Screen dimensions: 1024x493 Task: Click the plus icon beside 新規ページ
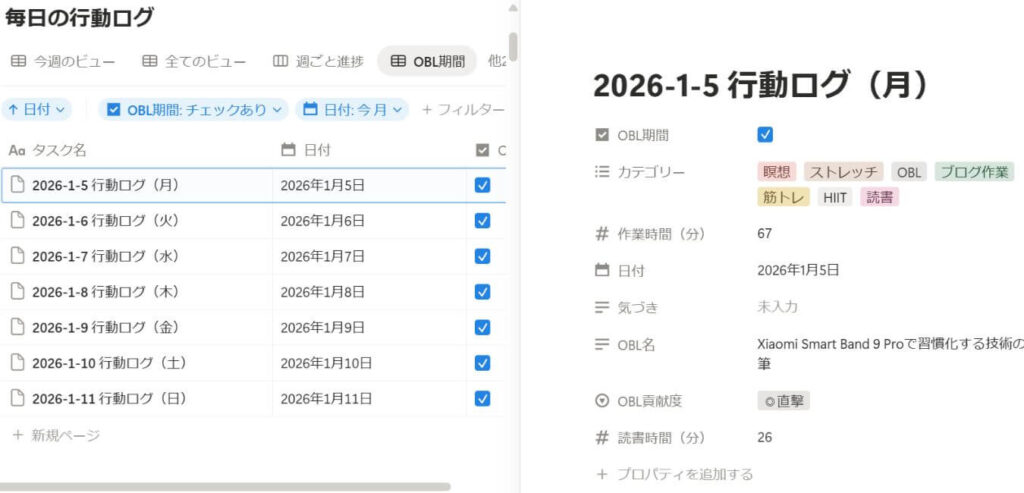click(x=18, y=435)
